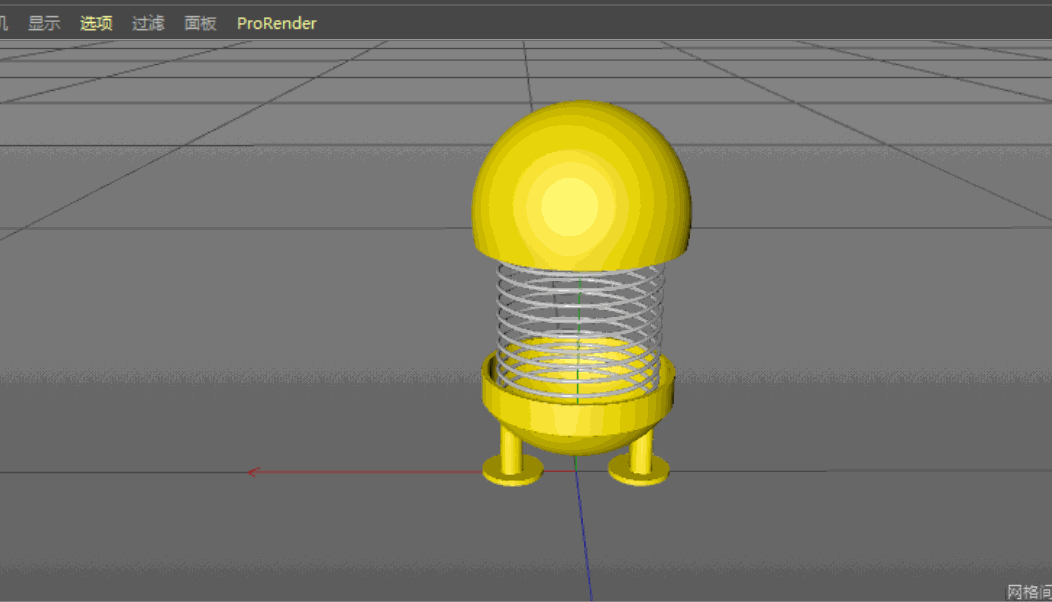Click empty gray grid floor to deselect
Image resolution: width=1052 pixels, height=602 pixels.
[x=250, y=300]
